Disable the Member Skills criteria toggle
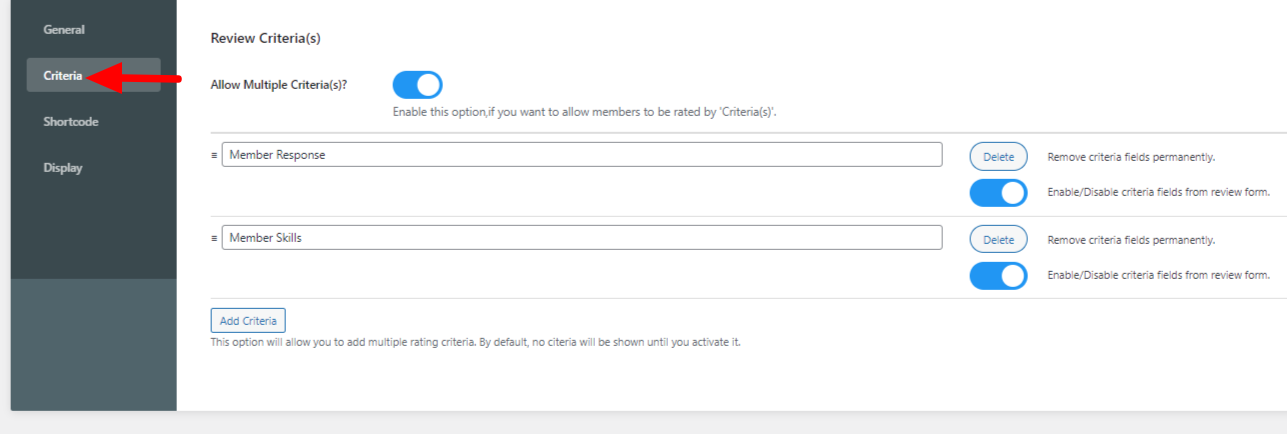 (998, 276)
